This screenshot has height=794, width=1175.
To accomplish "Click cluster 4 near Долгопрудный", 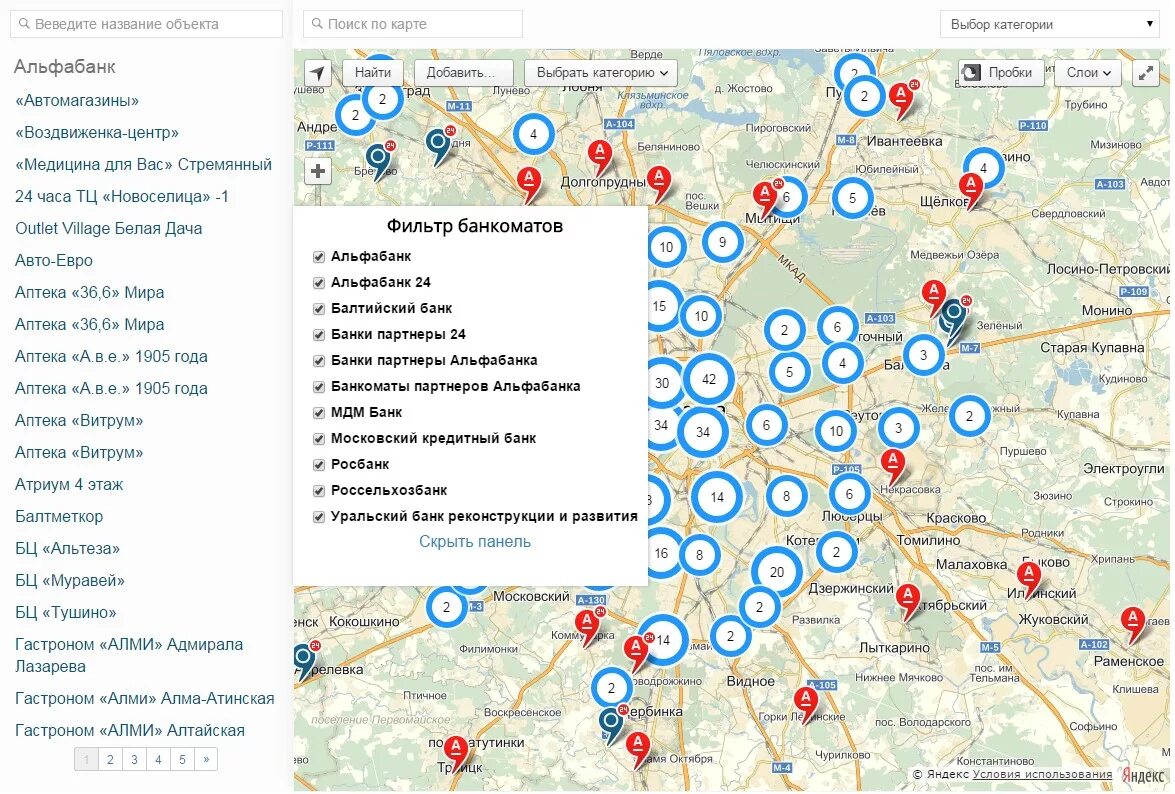I will coord(534,135).
